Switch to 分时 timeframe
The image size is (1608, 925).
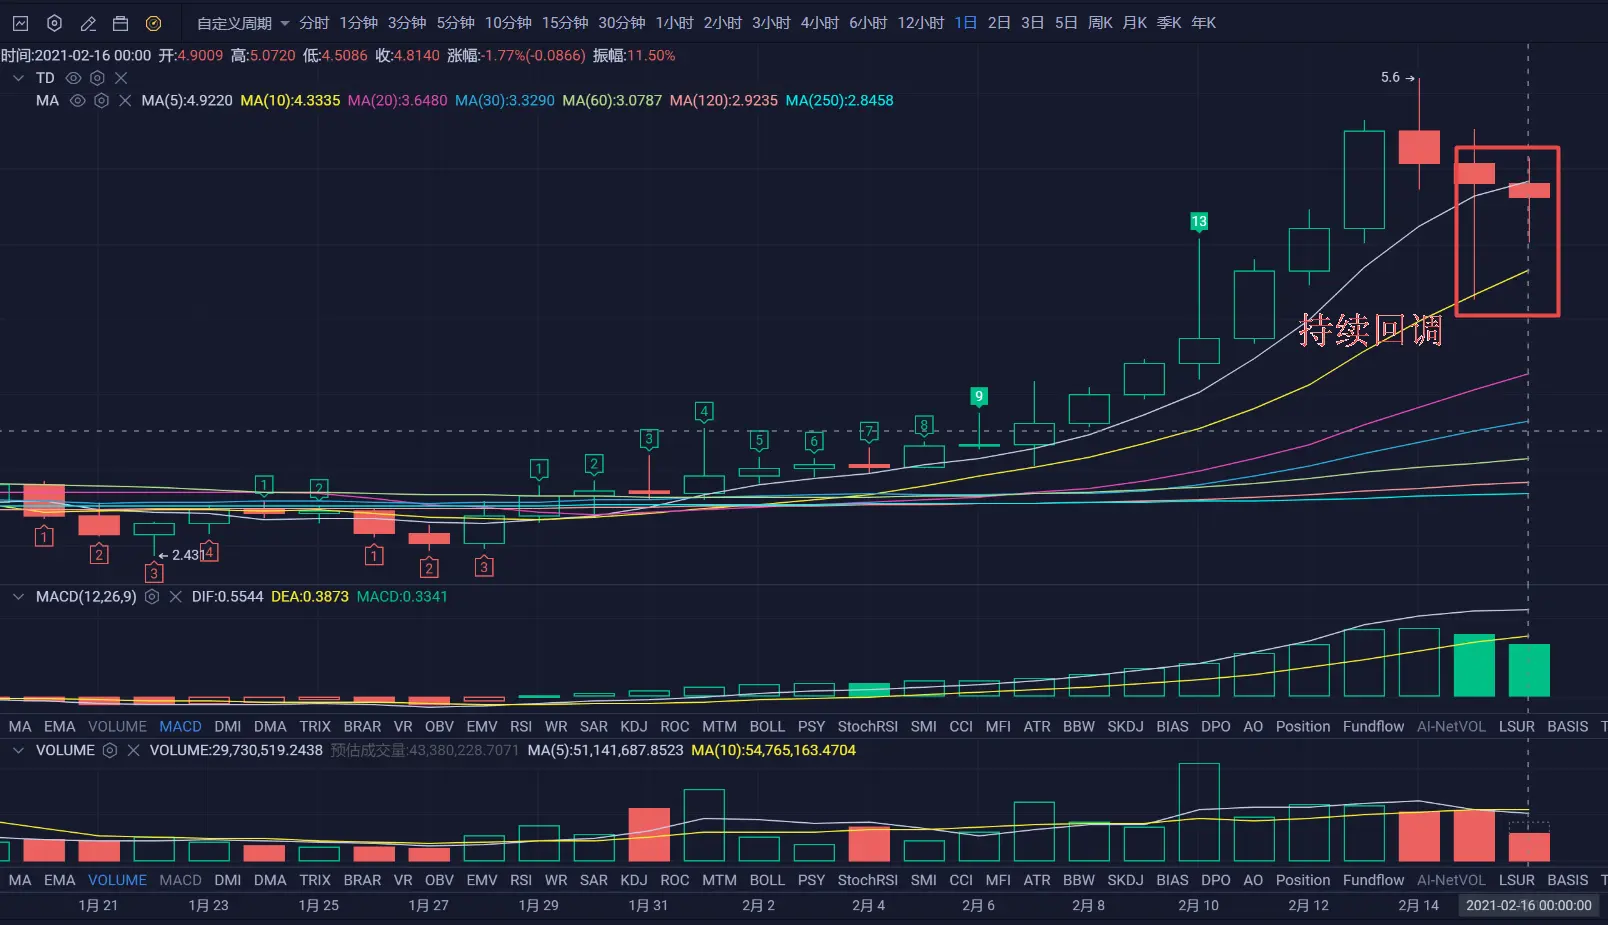pyautogui.click(x=314, y=23)
